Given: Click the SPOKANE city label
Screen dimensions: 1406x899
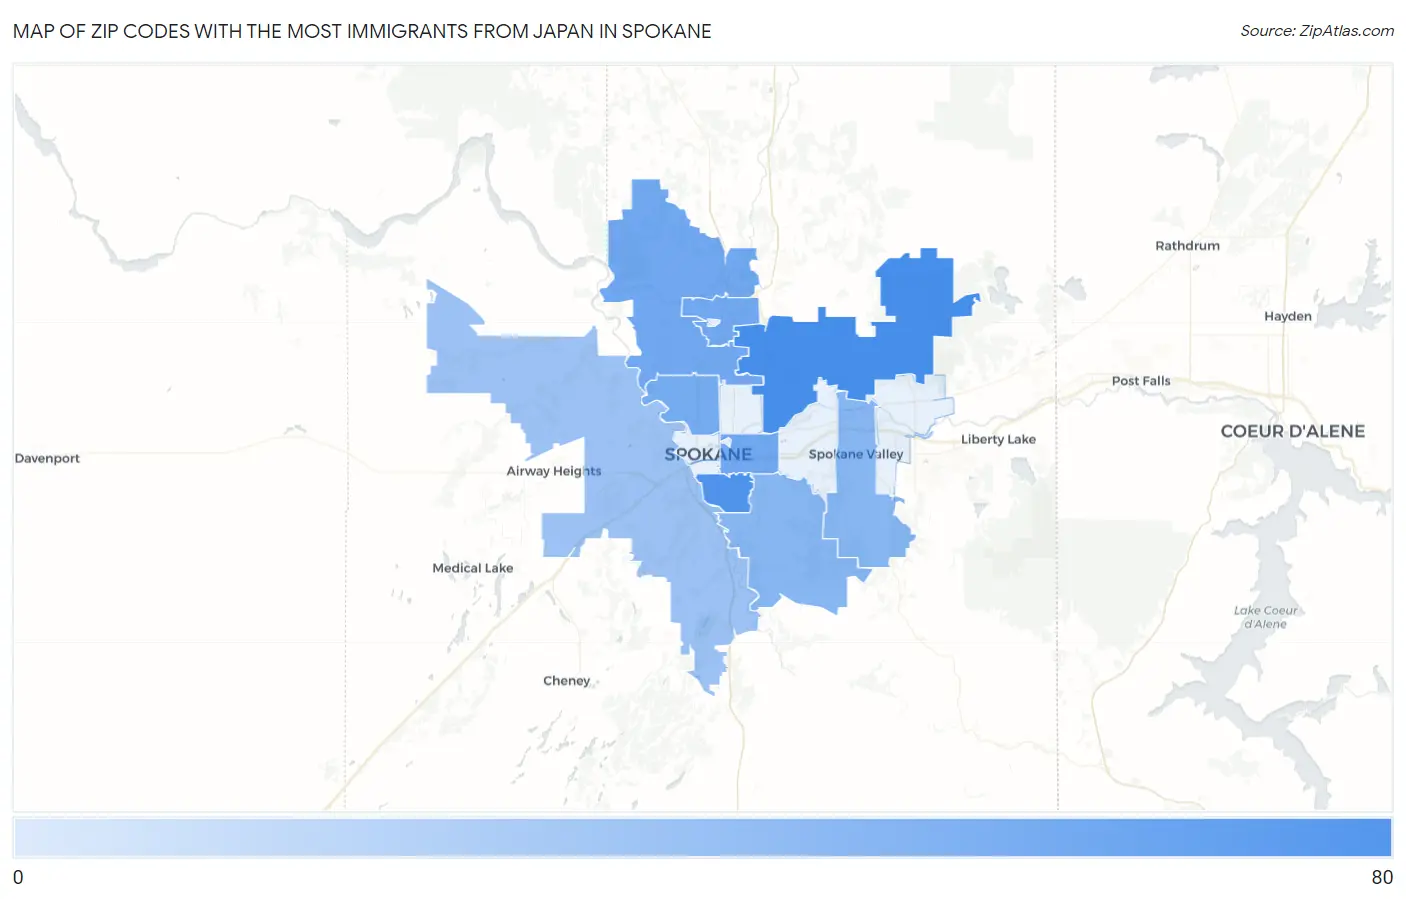Looking at the screenshot, I should click(708, 454).
